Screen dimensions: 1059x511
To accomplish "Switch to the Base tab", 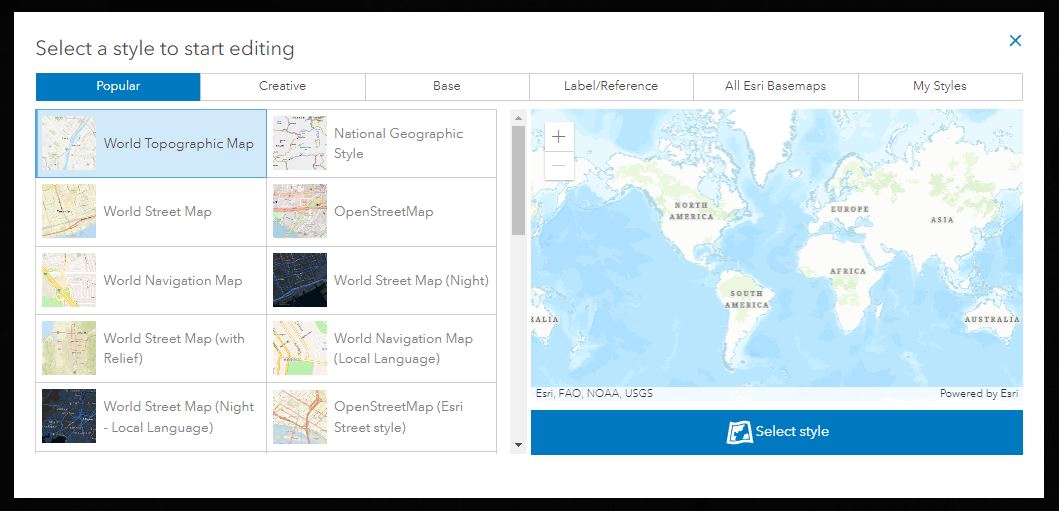I will point(447,86).
